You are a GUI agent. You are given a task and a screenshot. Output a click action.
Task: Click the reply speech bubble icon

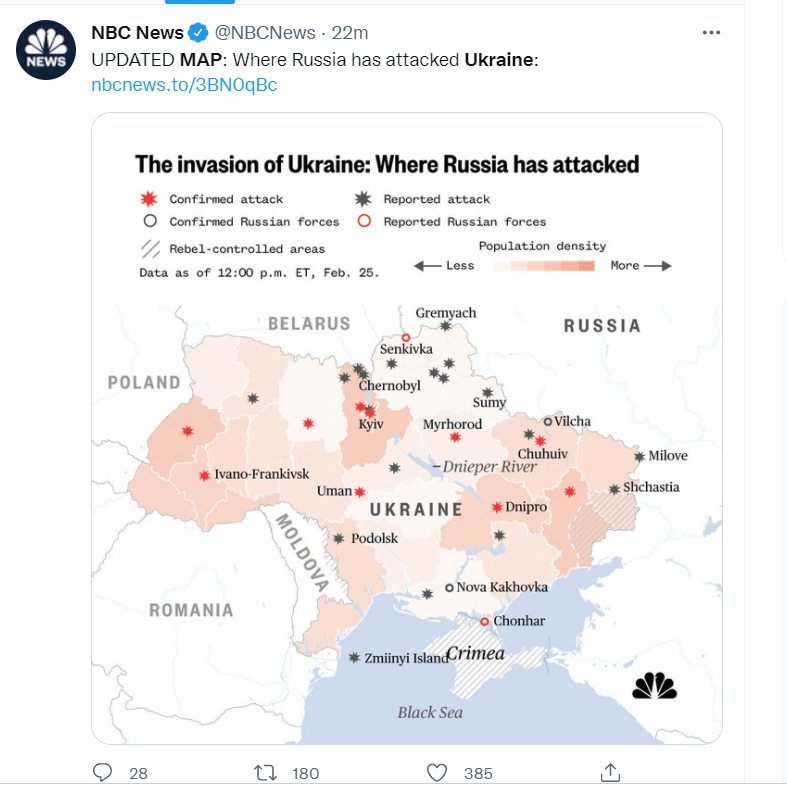click(x=103, y=772)
